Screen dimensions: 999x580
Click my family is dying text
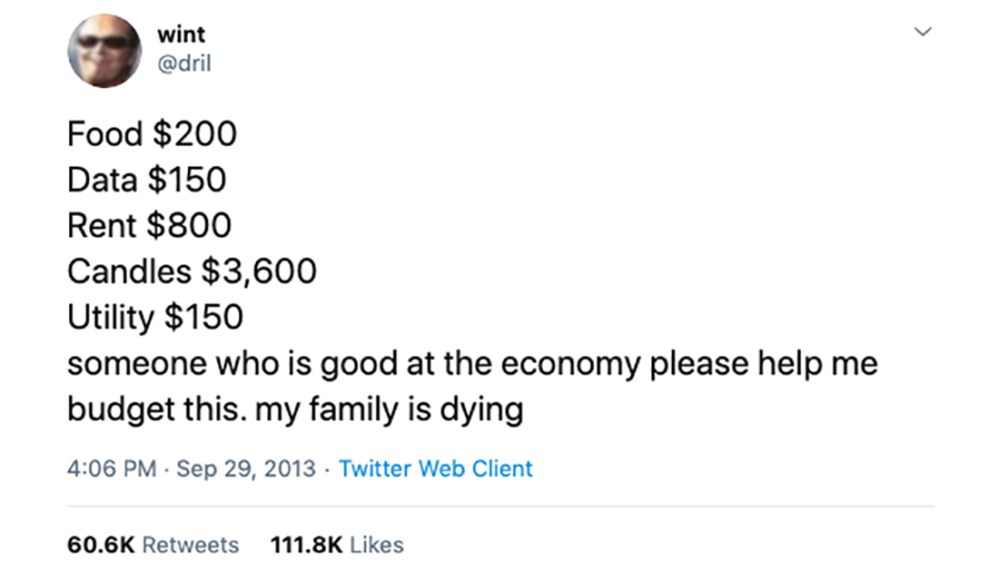389,410
